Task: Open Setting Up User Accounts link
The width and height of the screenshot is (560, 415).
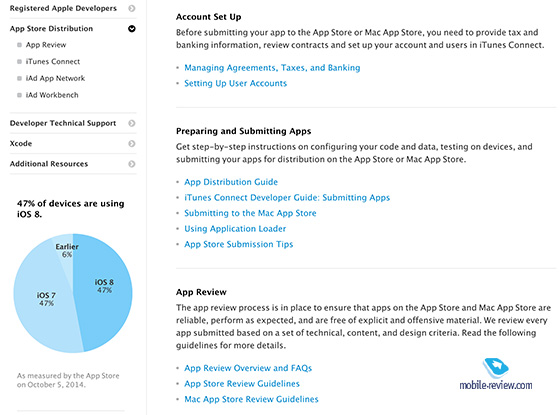Action: (x=235, y=84)
